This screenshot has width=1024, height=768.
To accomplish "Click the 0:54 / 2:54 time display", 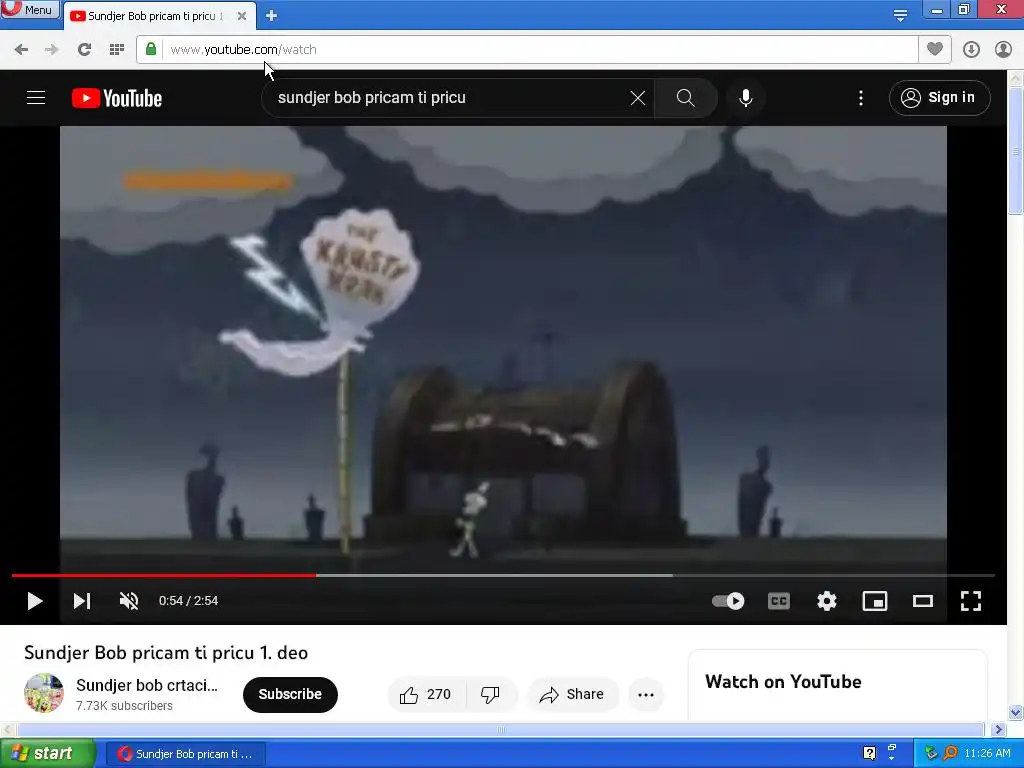I will click(188, 601).
